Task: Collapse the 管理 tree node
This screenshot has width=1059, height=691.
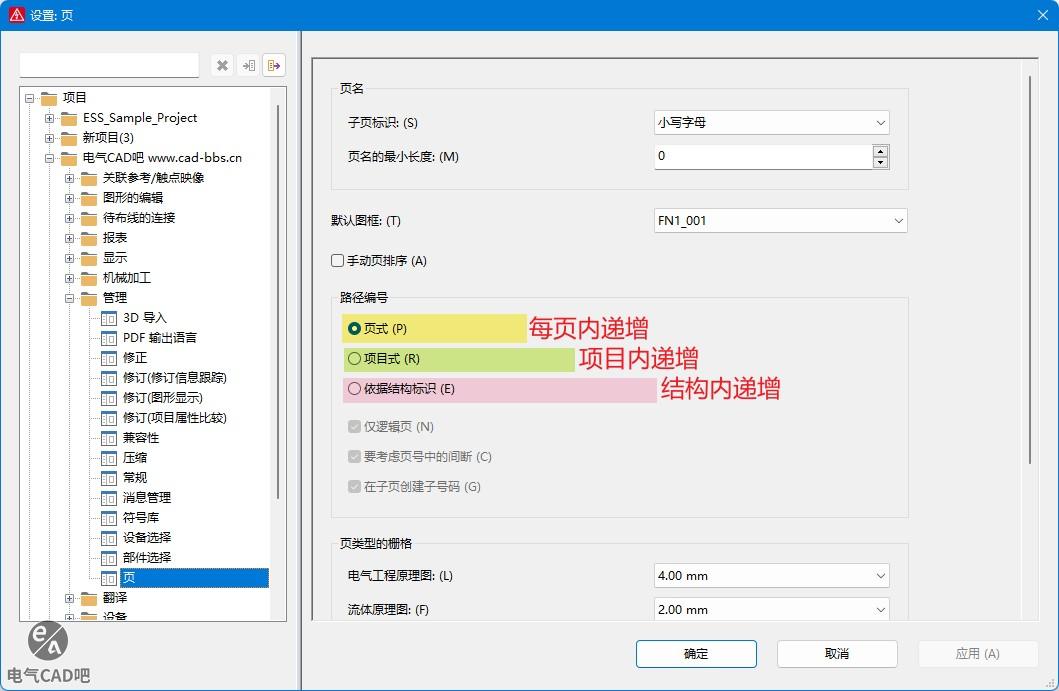Action: pyautogui.click(x=70, y=299)
